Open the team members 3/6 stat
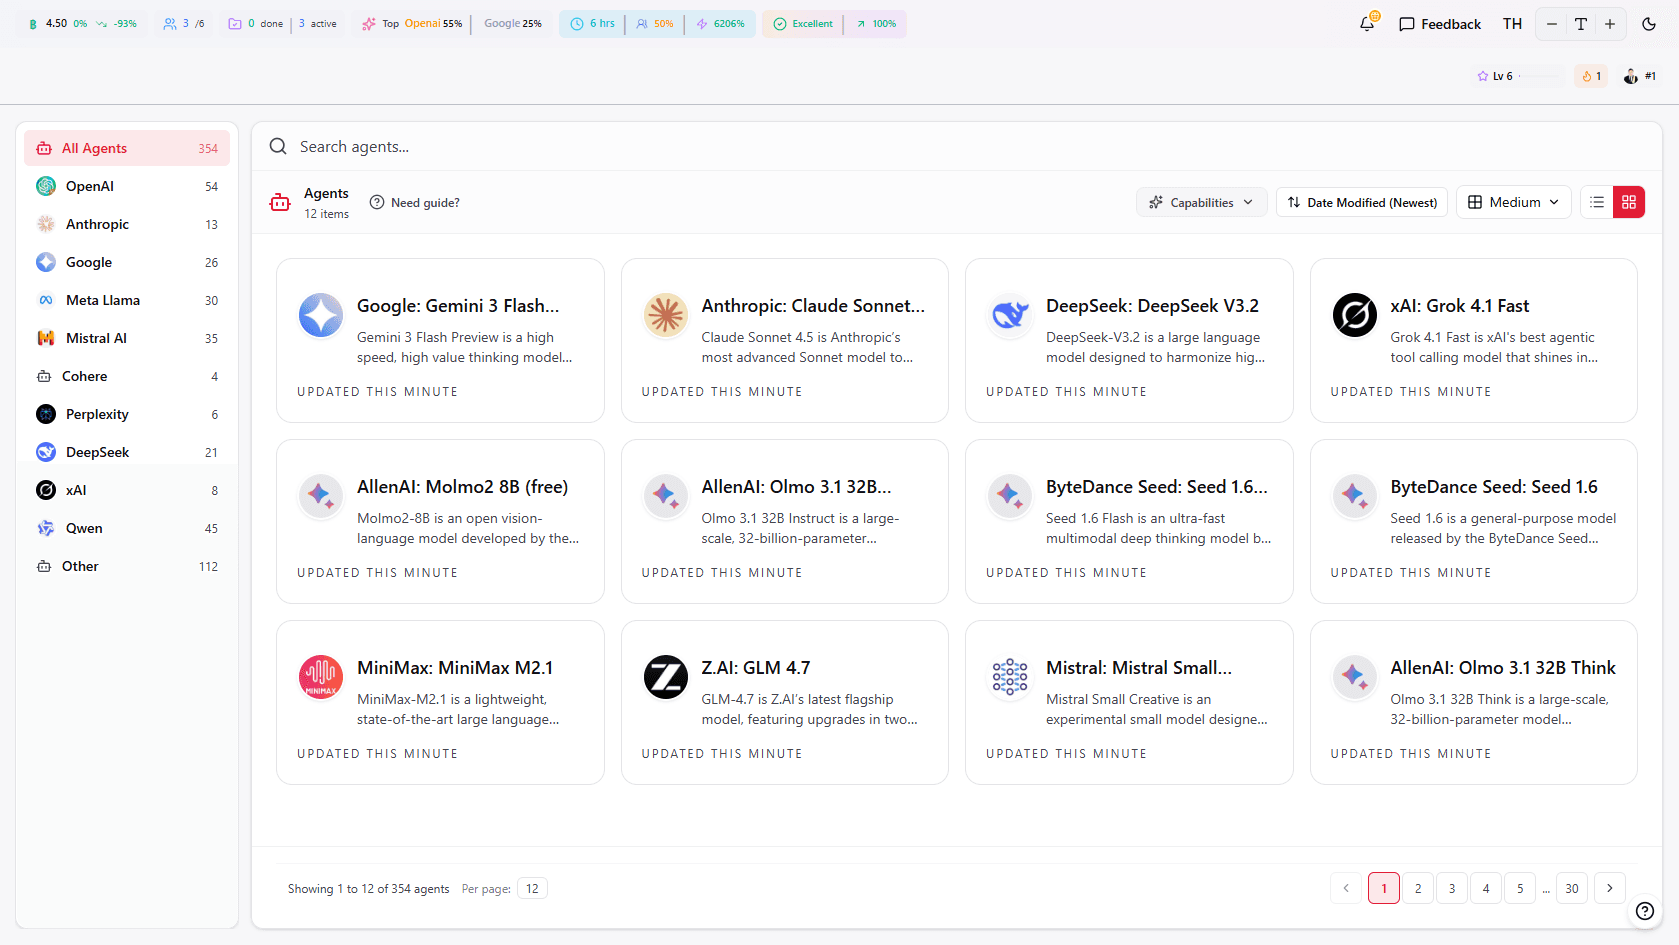This screenshot has width=1679, height=945. pyautogui.click(x=184, y=23)
